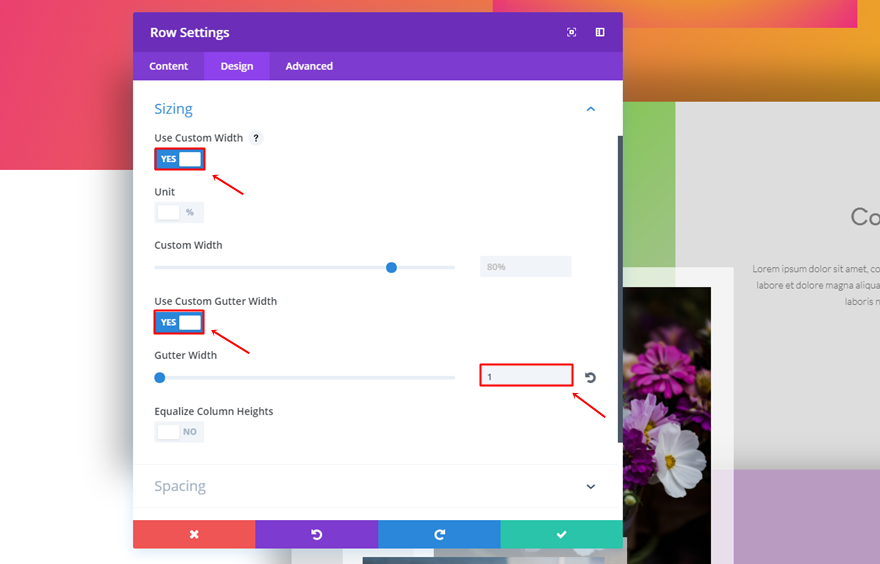Save changes with the green checkmark button
Viewport: 880px width, 564px height.
(562, 534)
